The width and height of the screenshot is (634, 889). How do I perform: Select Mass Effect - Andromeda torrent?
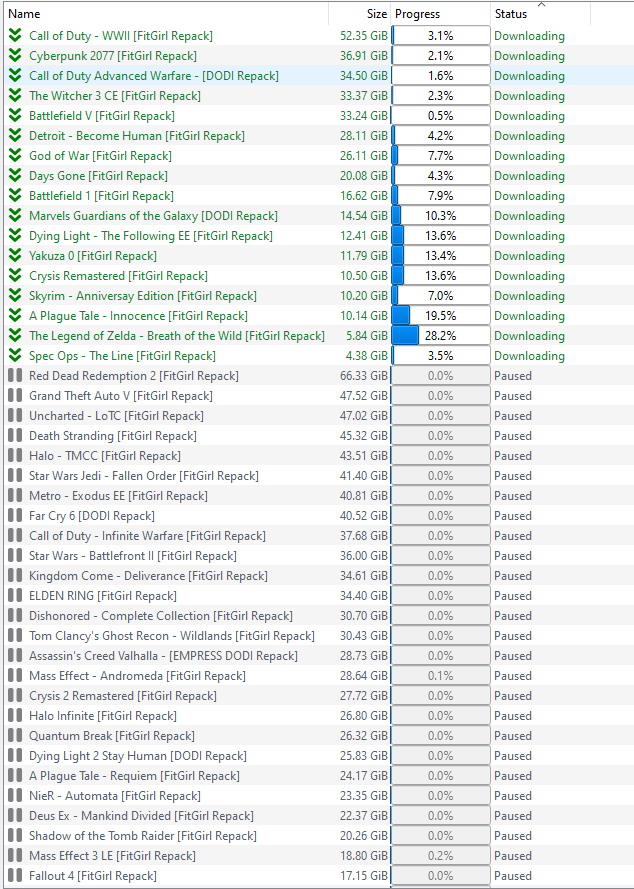pyautogui.click(x=138, y=676)
